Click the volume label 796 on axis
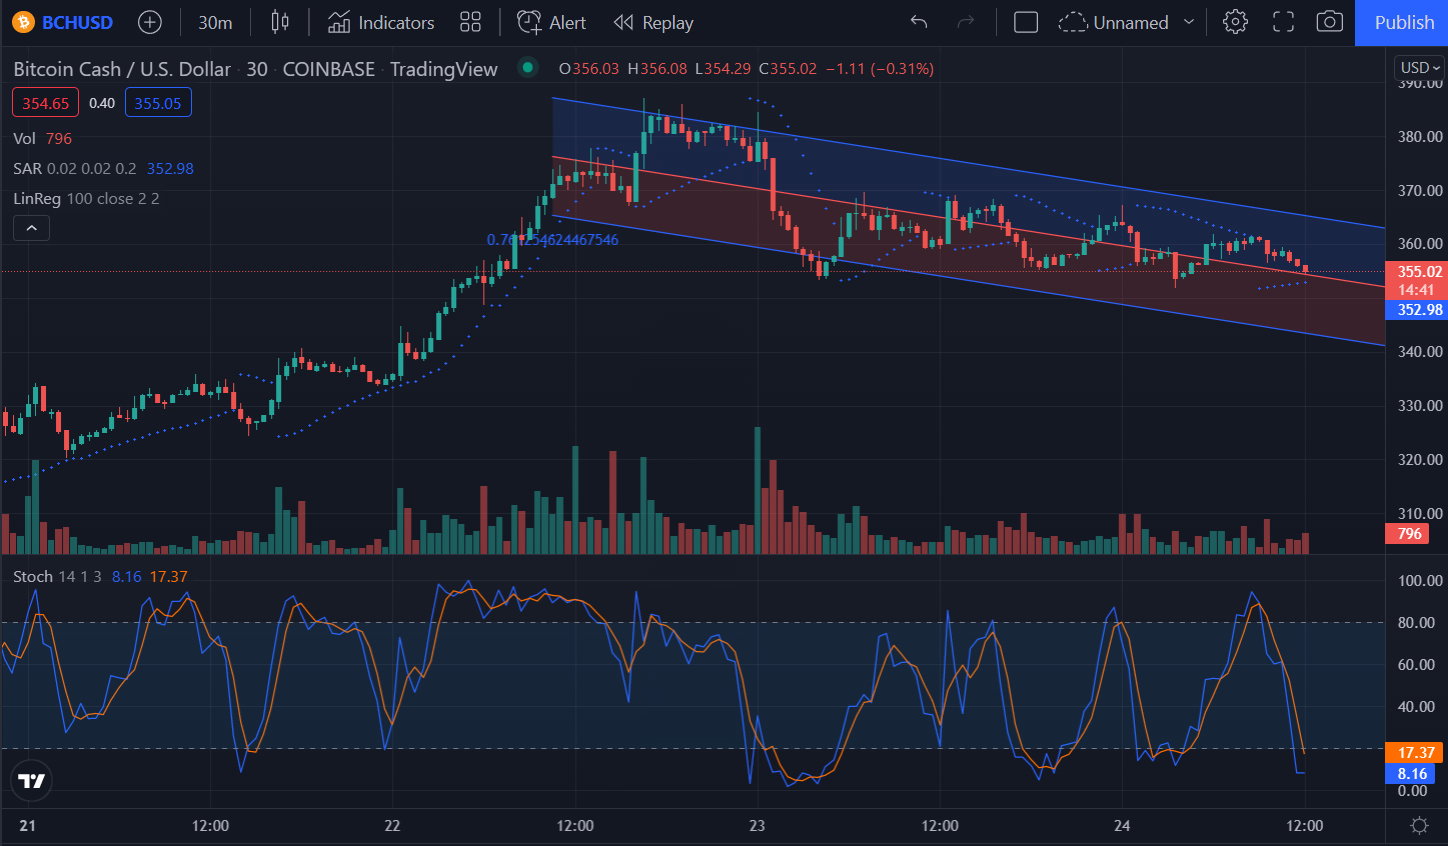Screen dimensions: 1448x846 tap(1408, 534)
